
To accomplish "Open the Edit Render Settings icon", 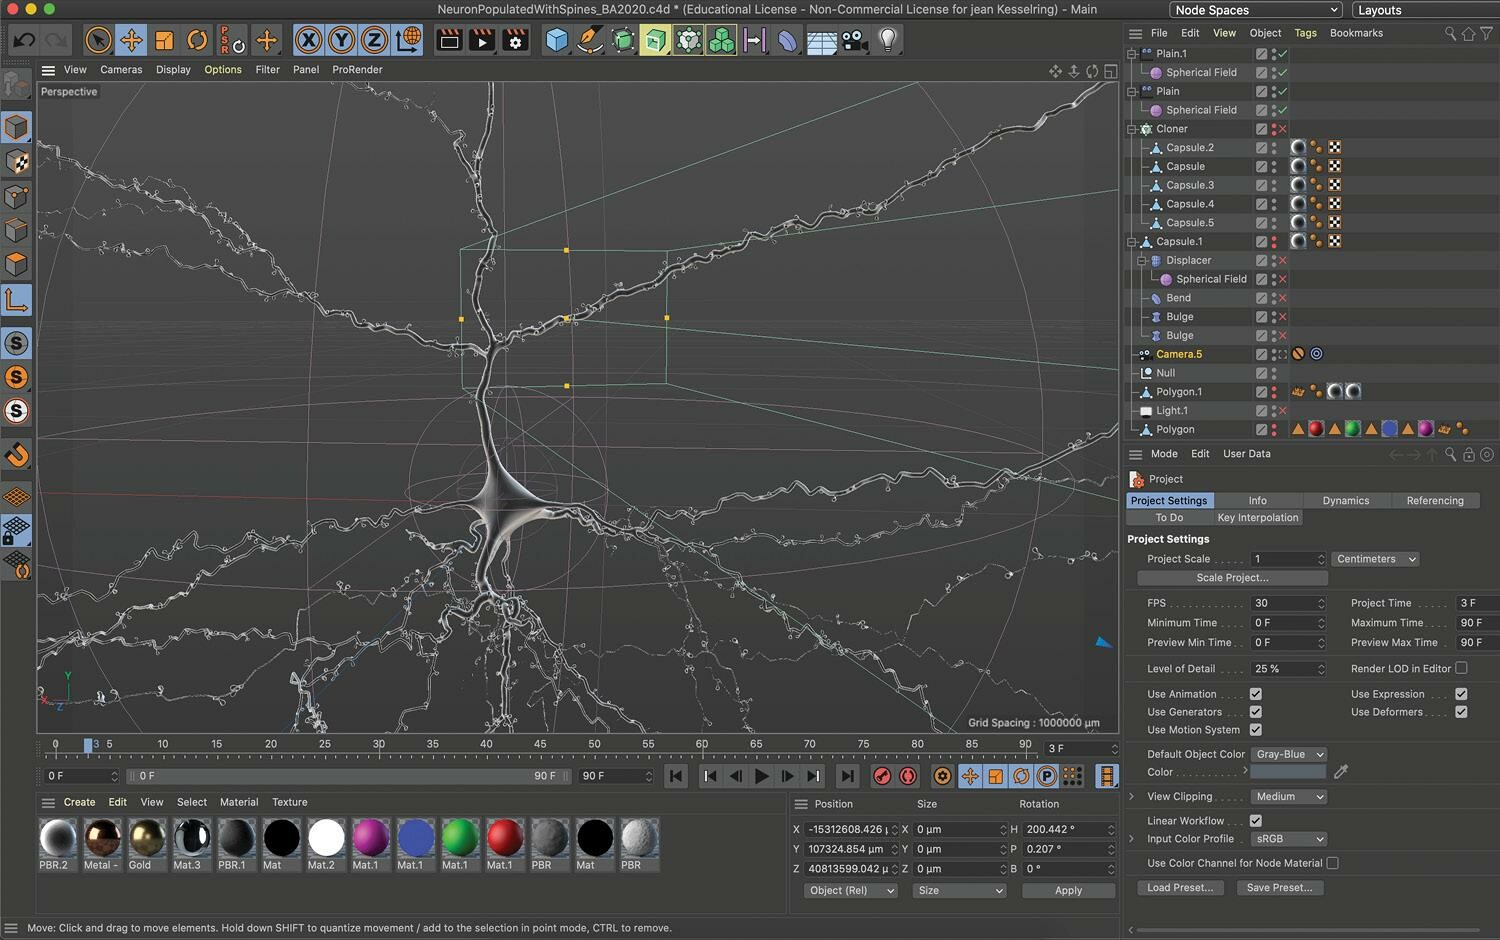I will (x=516, y=40).
